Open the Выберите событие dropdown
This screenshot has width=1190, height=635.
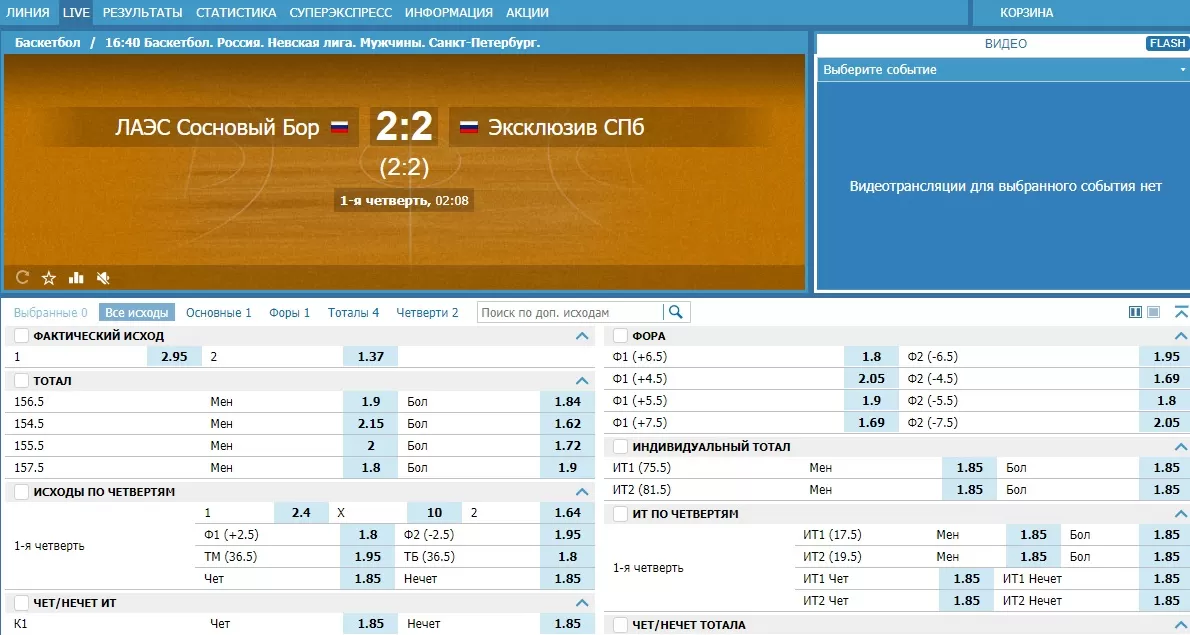[x=1000, y=69]
